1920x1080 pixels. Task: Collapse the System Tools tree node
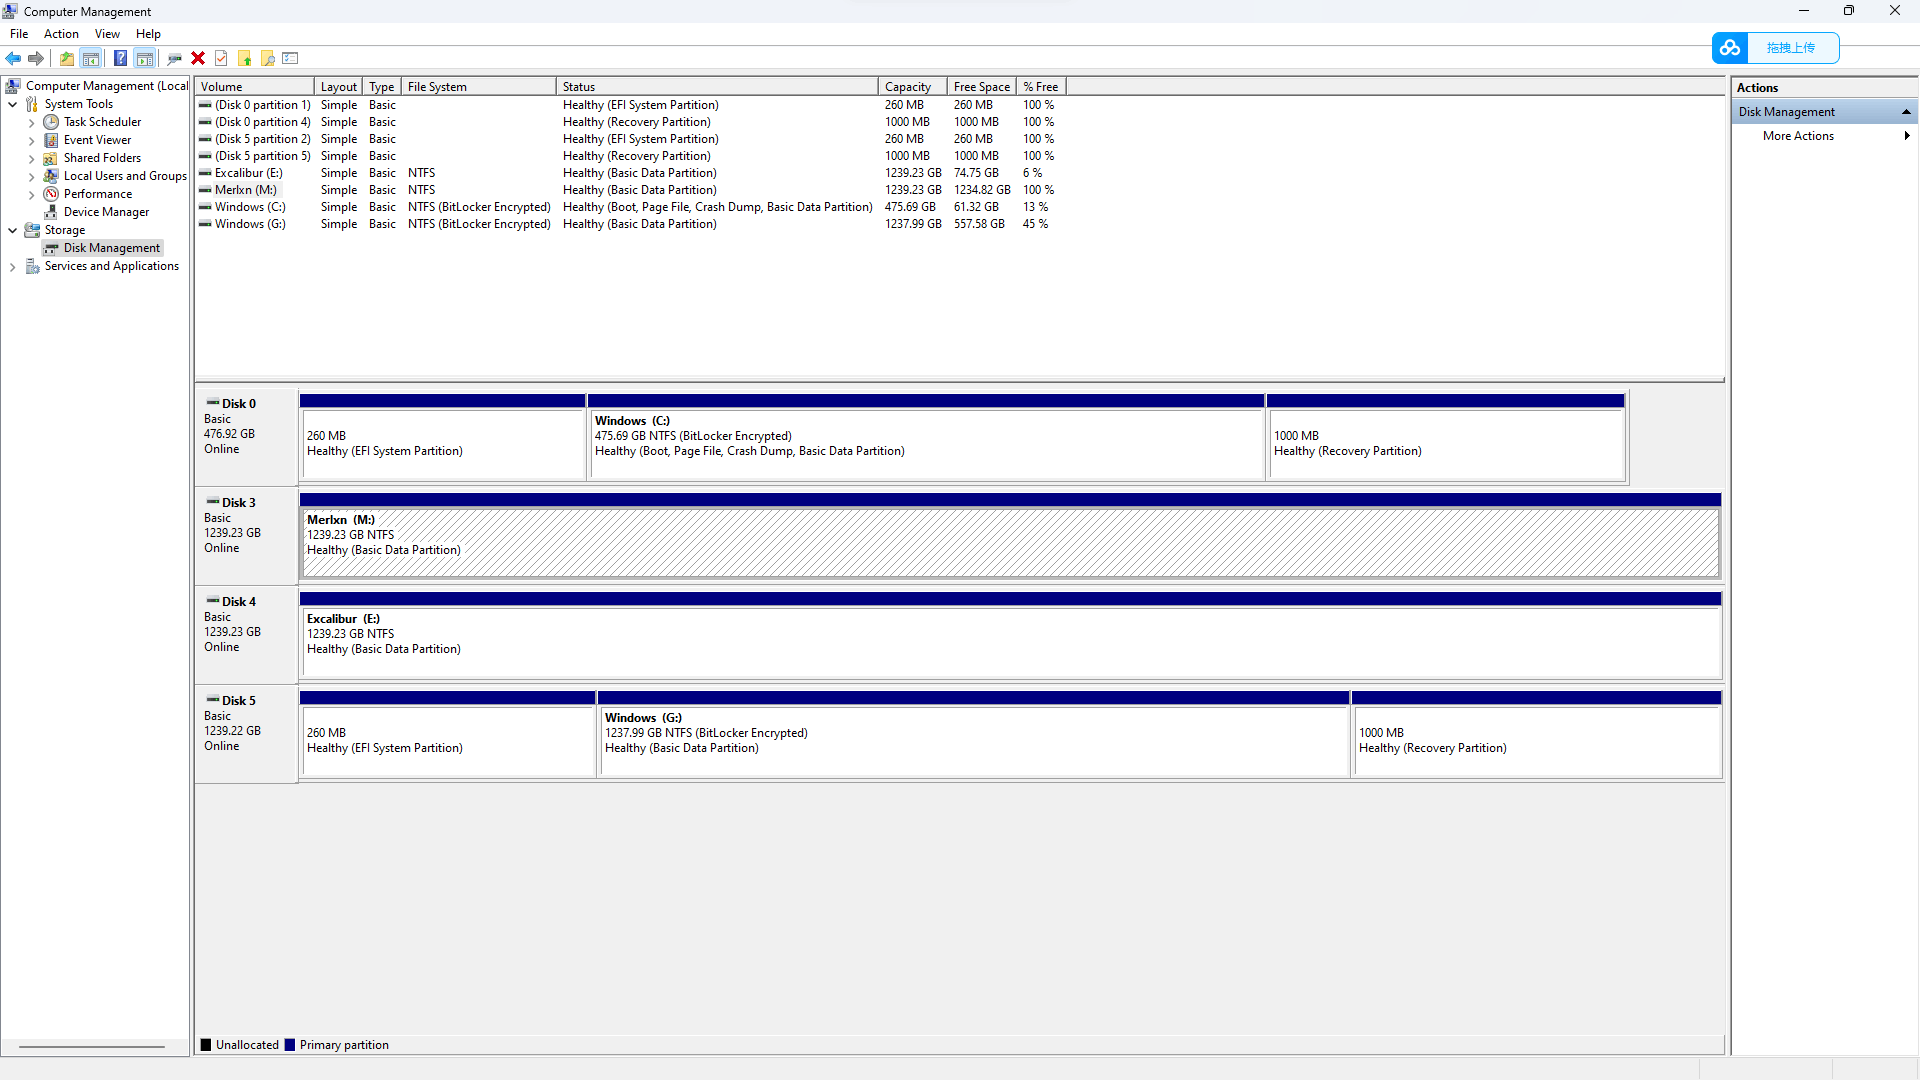(x=12, y=104)
